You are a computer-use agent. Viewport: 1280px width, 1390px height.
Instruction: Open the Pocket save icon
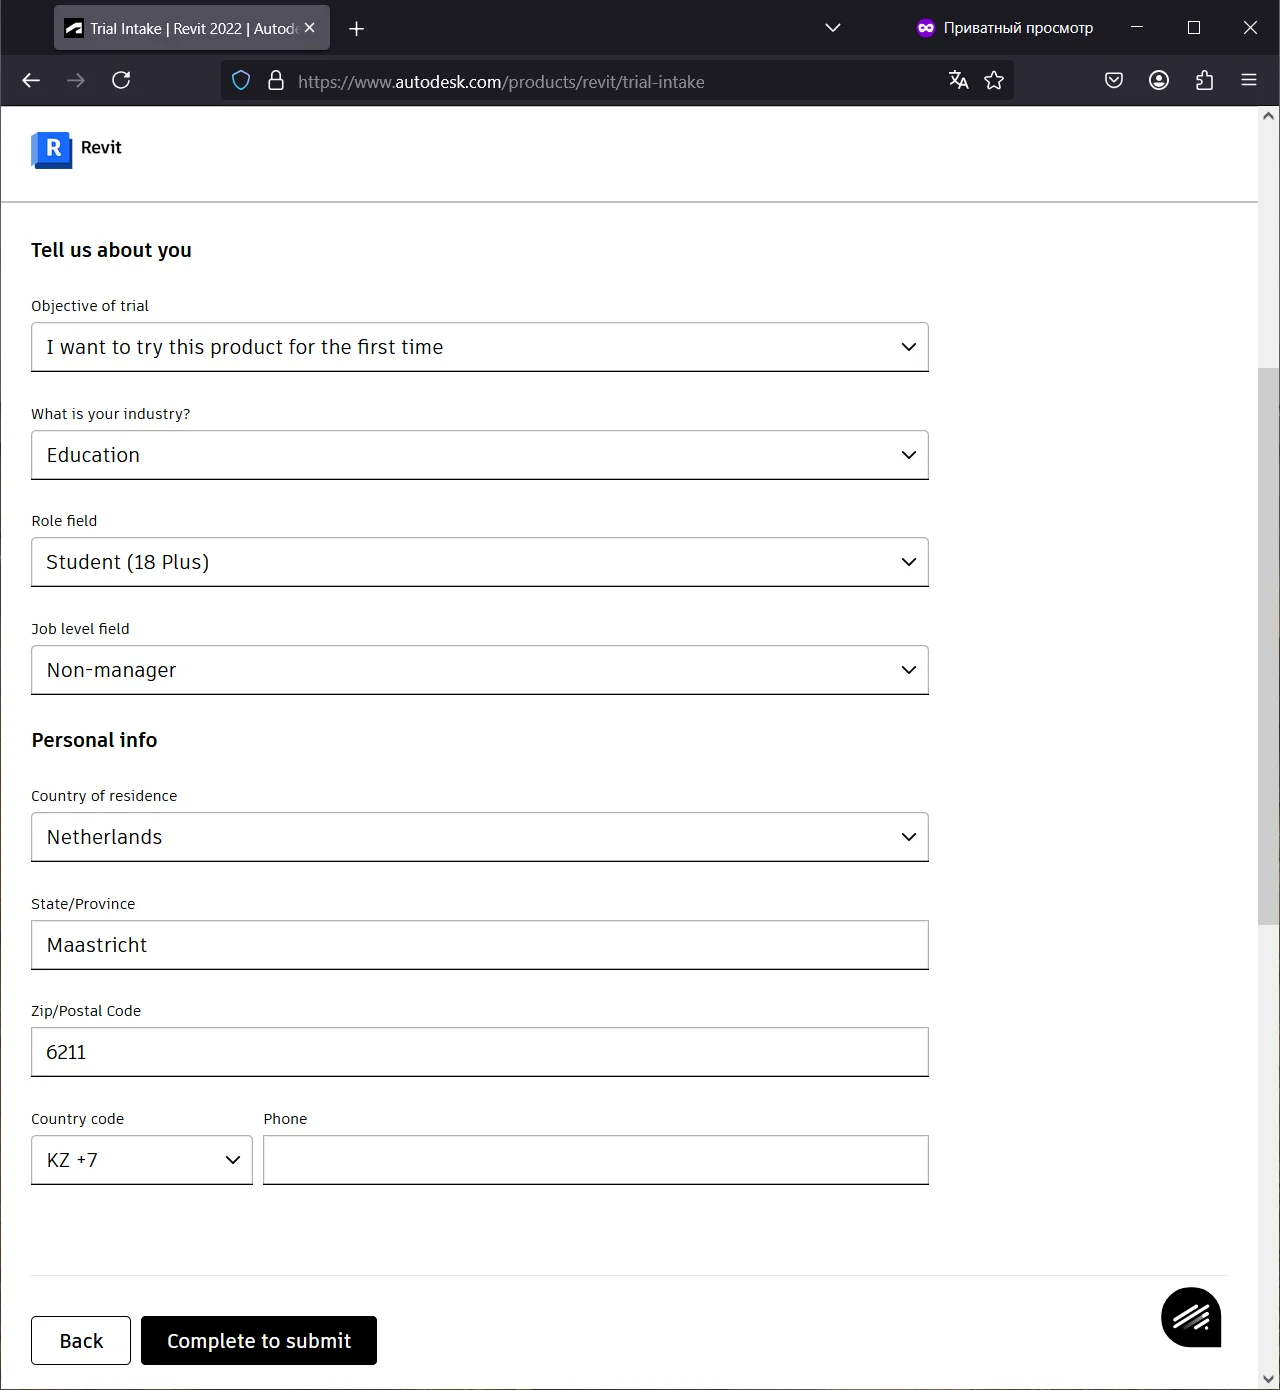(1114, 80)
